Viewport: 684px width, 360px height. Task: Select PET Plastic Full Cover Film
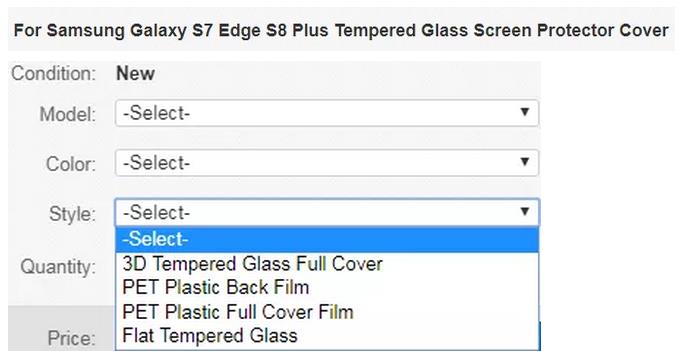327,312
